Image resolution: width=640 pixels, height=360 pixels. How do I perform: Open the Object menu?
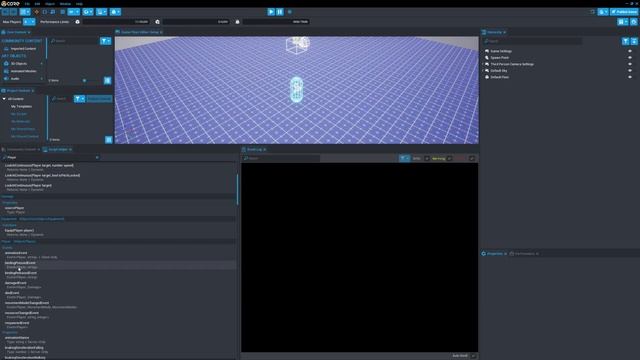pos(50,4)
